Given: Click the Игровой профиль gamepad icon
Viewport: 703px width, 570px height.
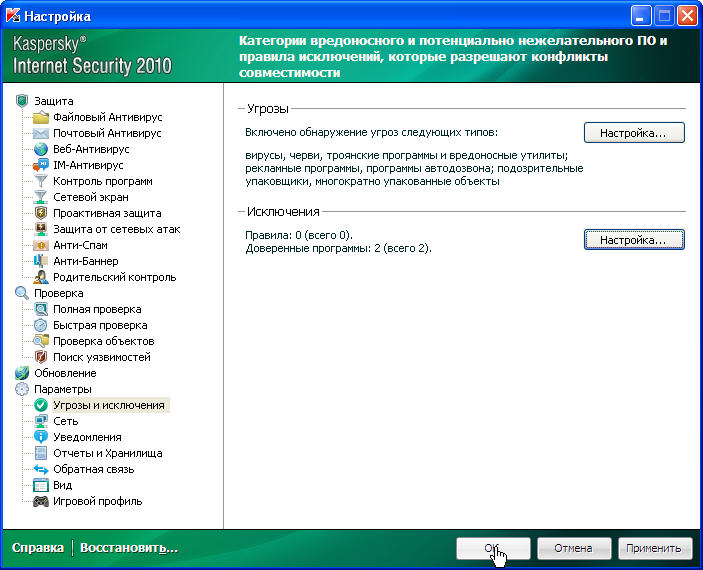Looking at the screenshot, I should 40,501.
